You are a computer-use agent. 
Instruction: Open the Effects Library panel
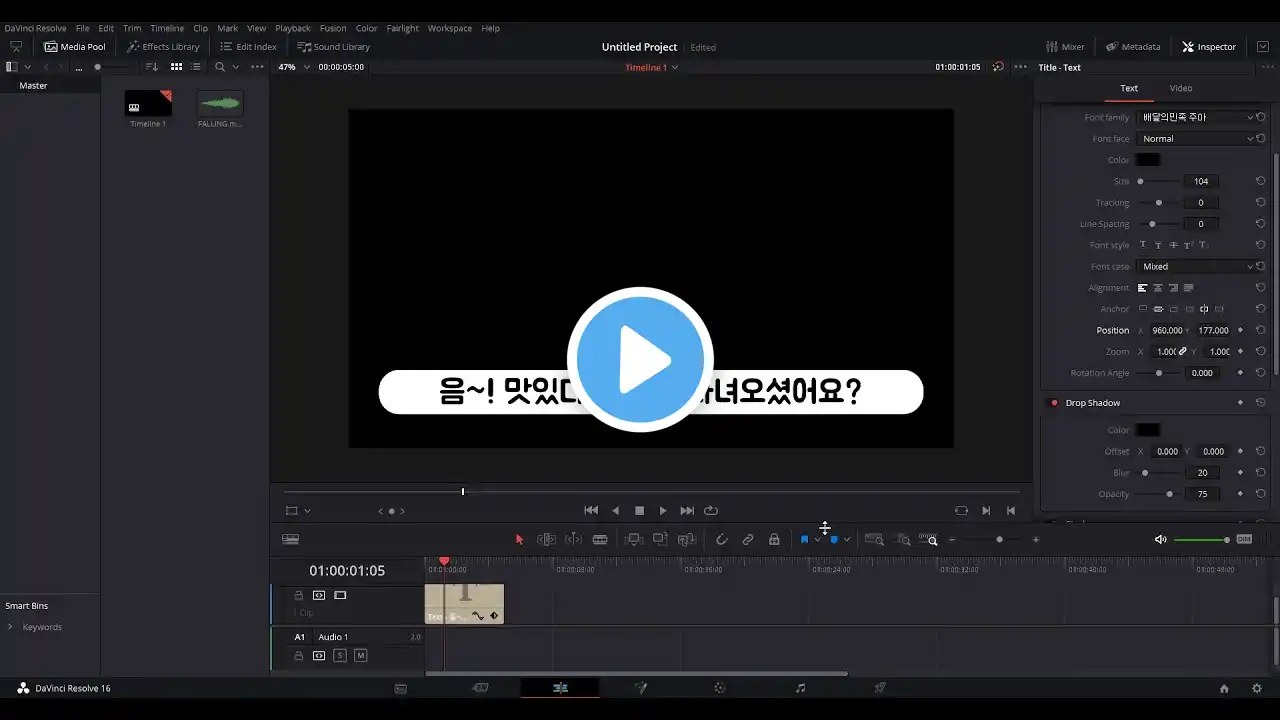pos(163,46)
